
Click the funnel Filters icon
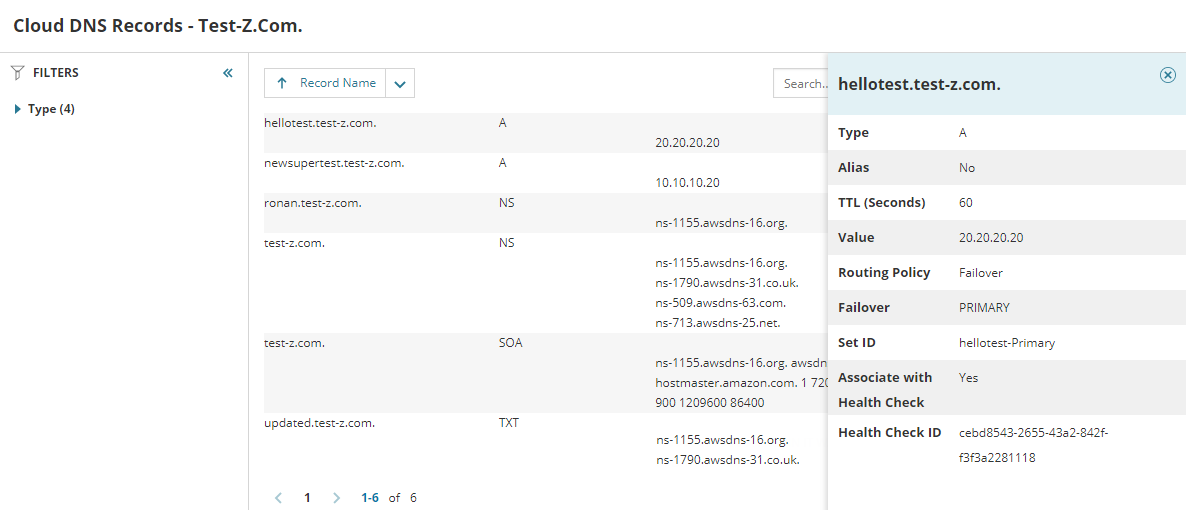(17, 73)
